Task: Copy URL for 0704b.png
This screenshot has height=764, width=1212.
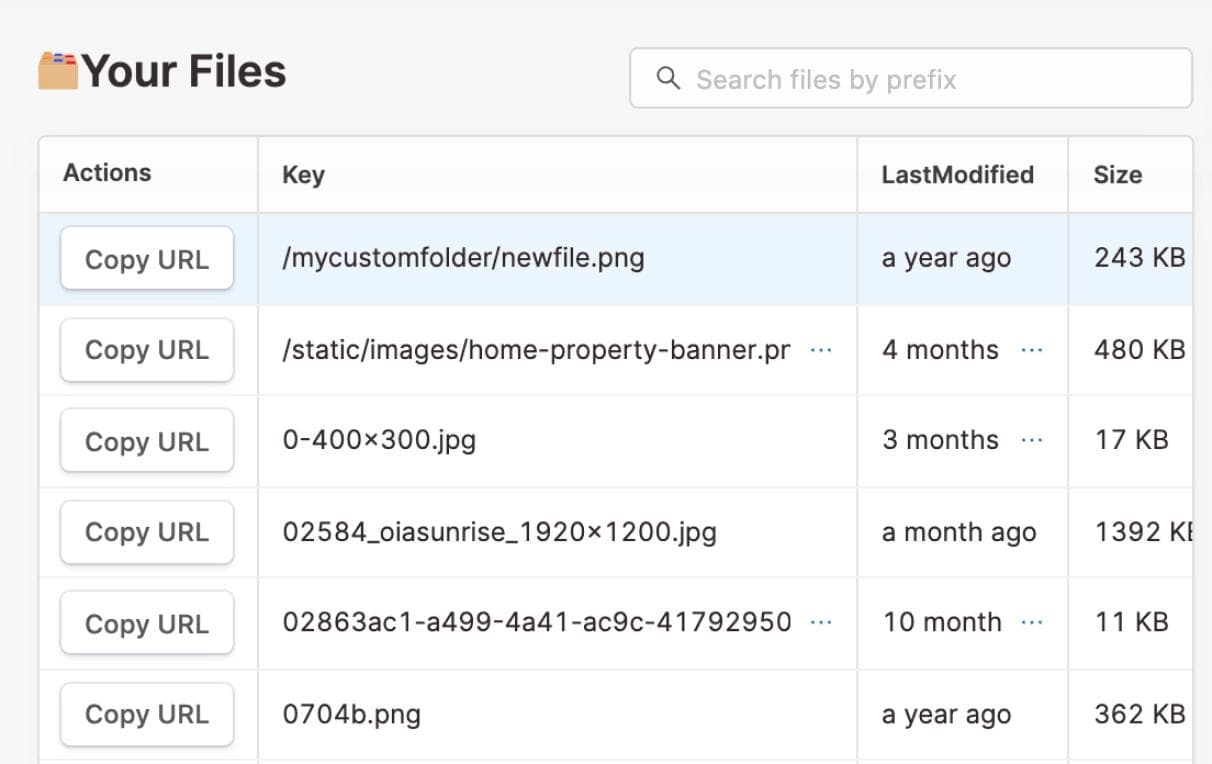Action: pyautogui.click(x=147, y=714)
